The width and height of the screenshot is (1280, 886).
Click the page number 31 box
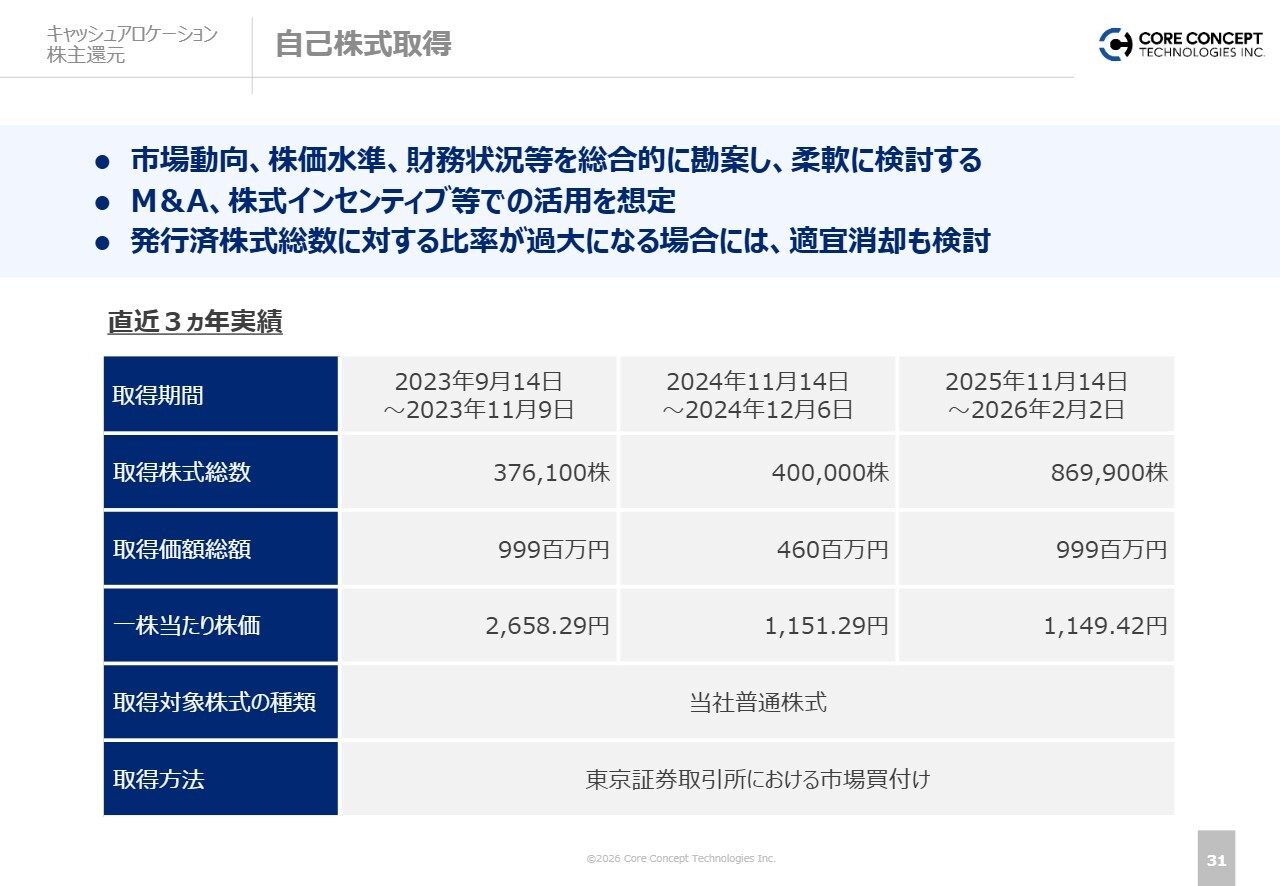(x=1216, y=859)
